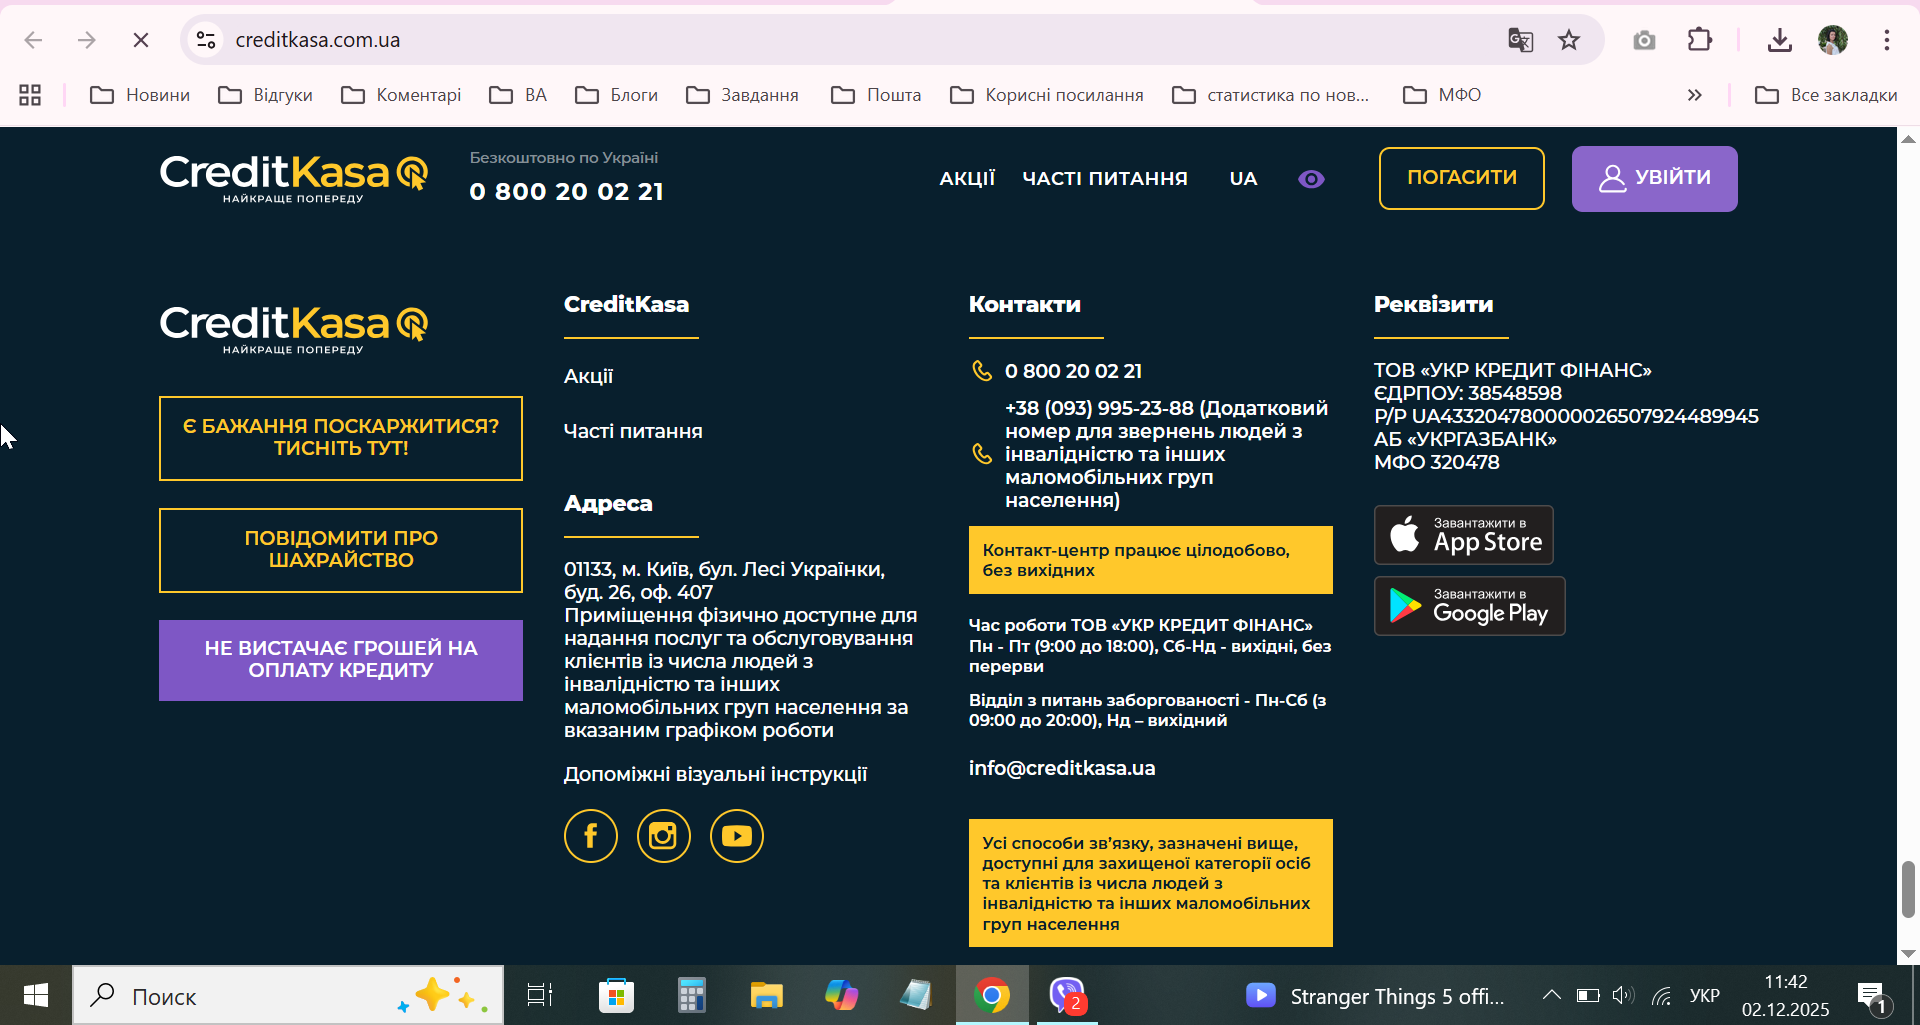1920x1025 pixels.
Task: Download from App Store badge
Action: click(x=1464, y=535)
